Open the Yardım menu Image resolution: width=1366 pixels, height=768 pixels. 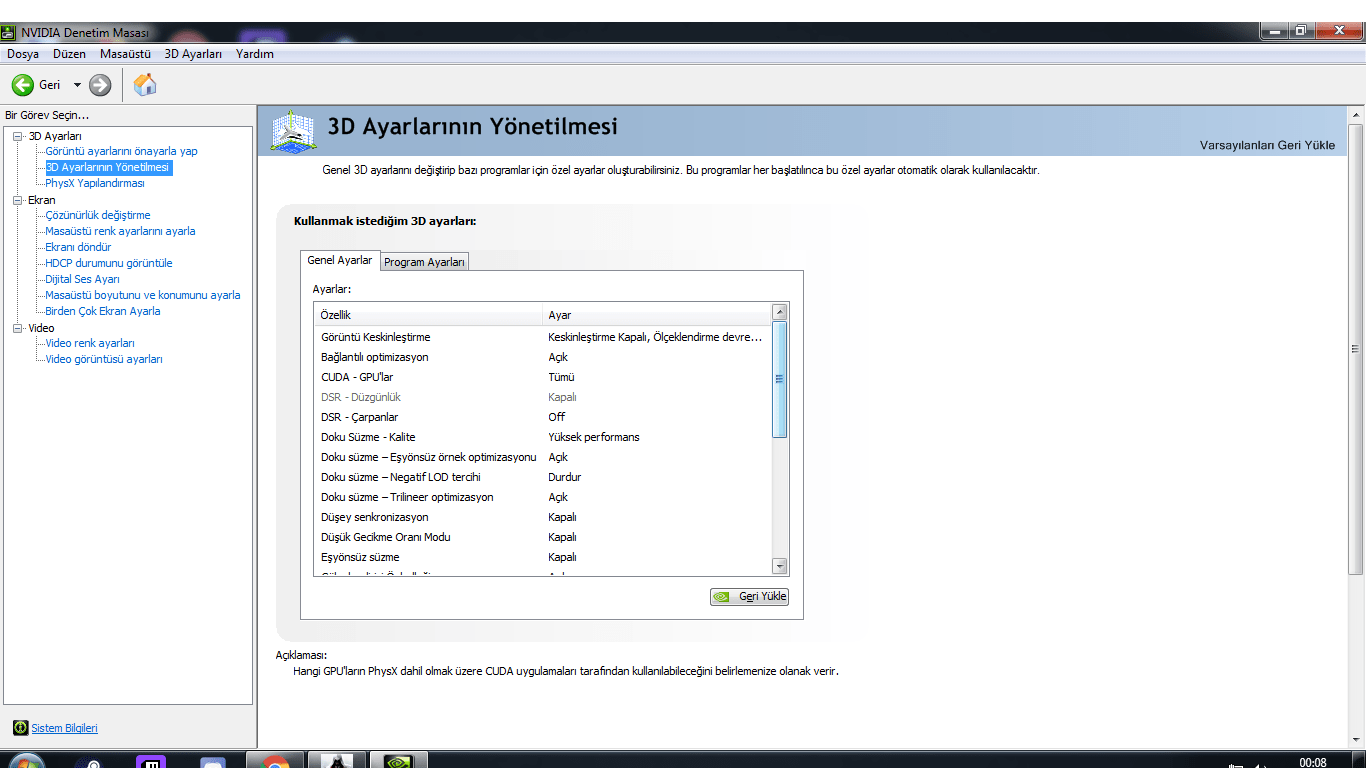coord(255,54)
